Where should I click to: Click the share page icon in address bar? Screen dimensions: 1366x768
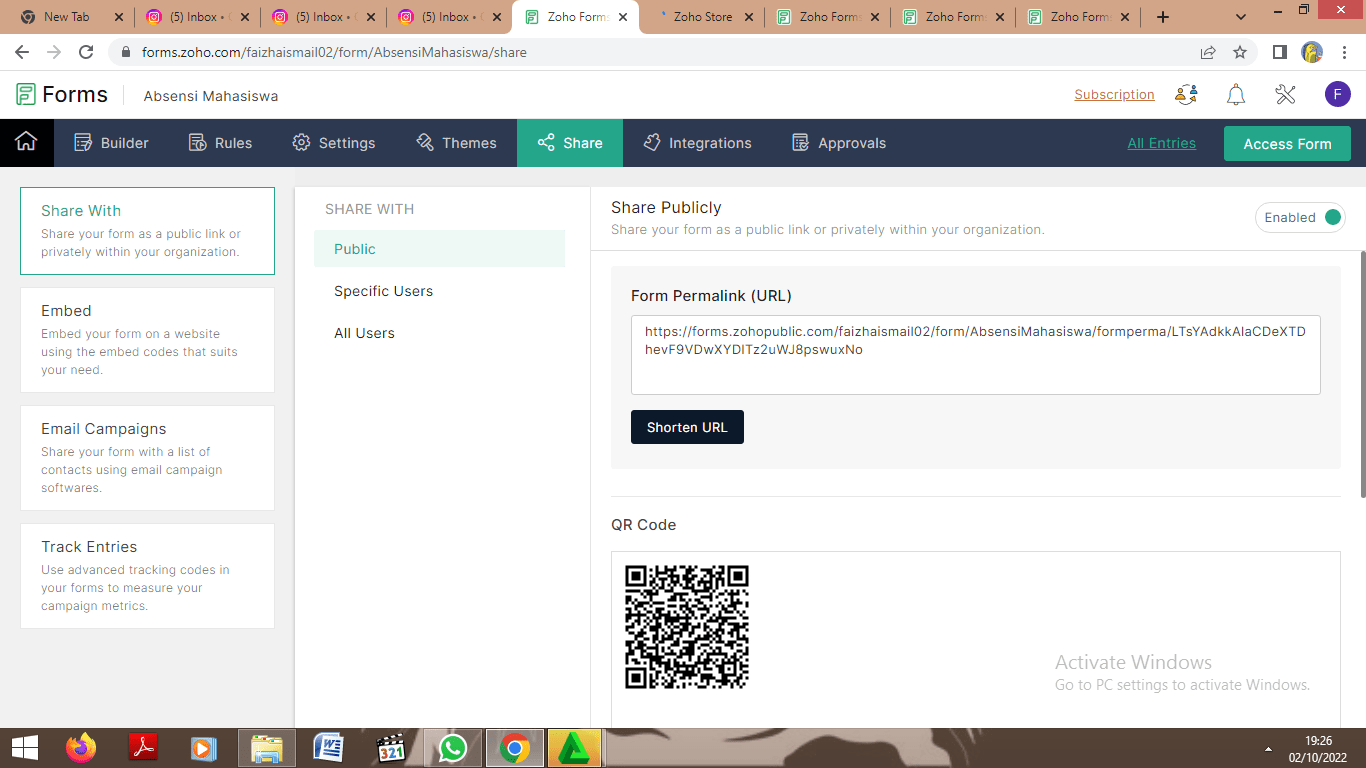1208,52
